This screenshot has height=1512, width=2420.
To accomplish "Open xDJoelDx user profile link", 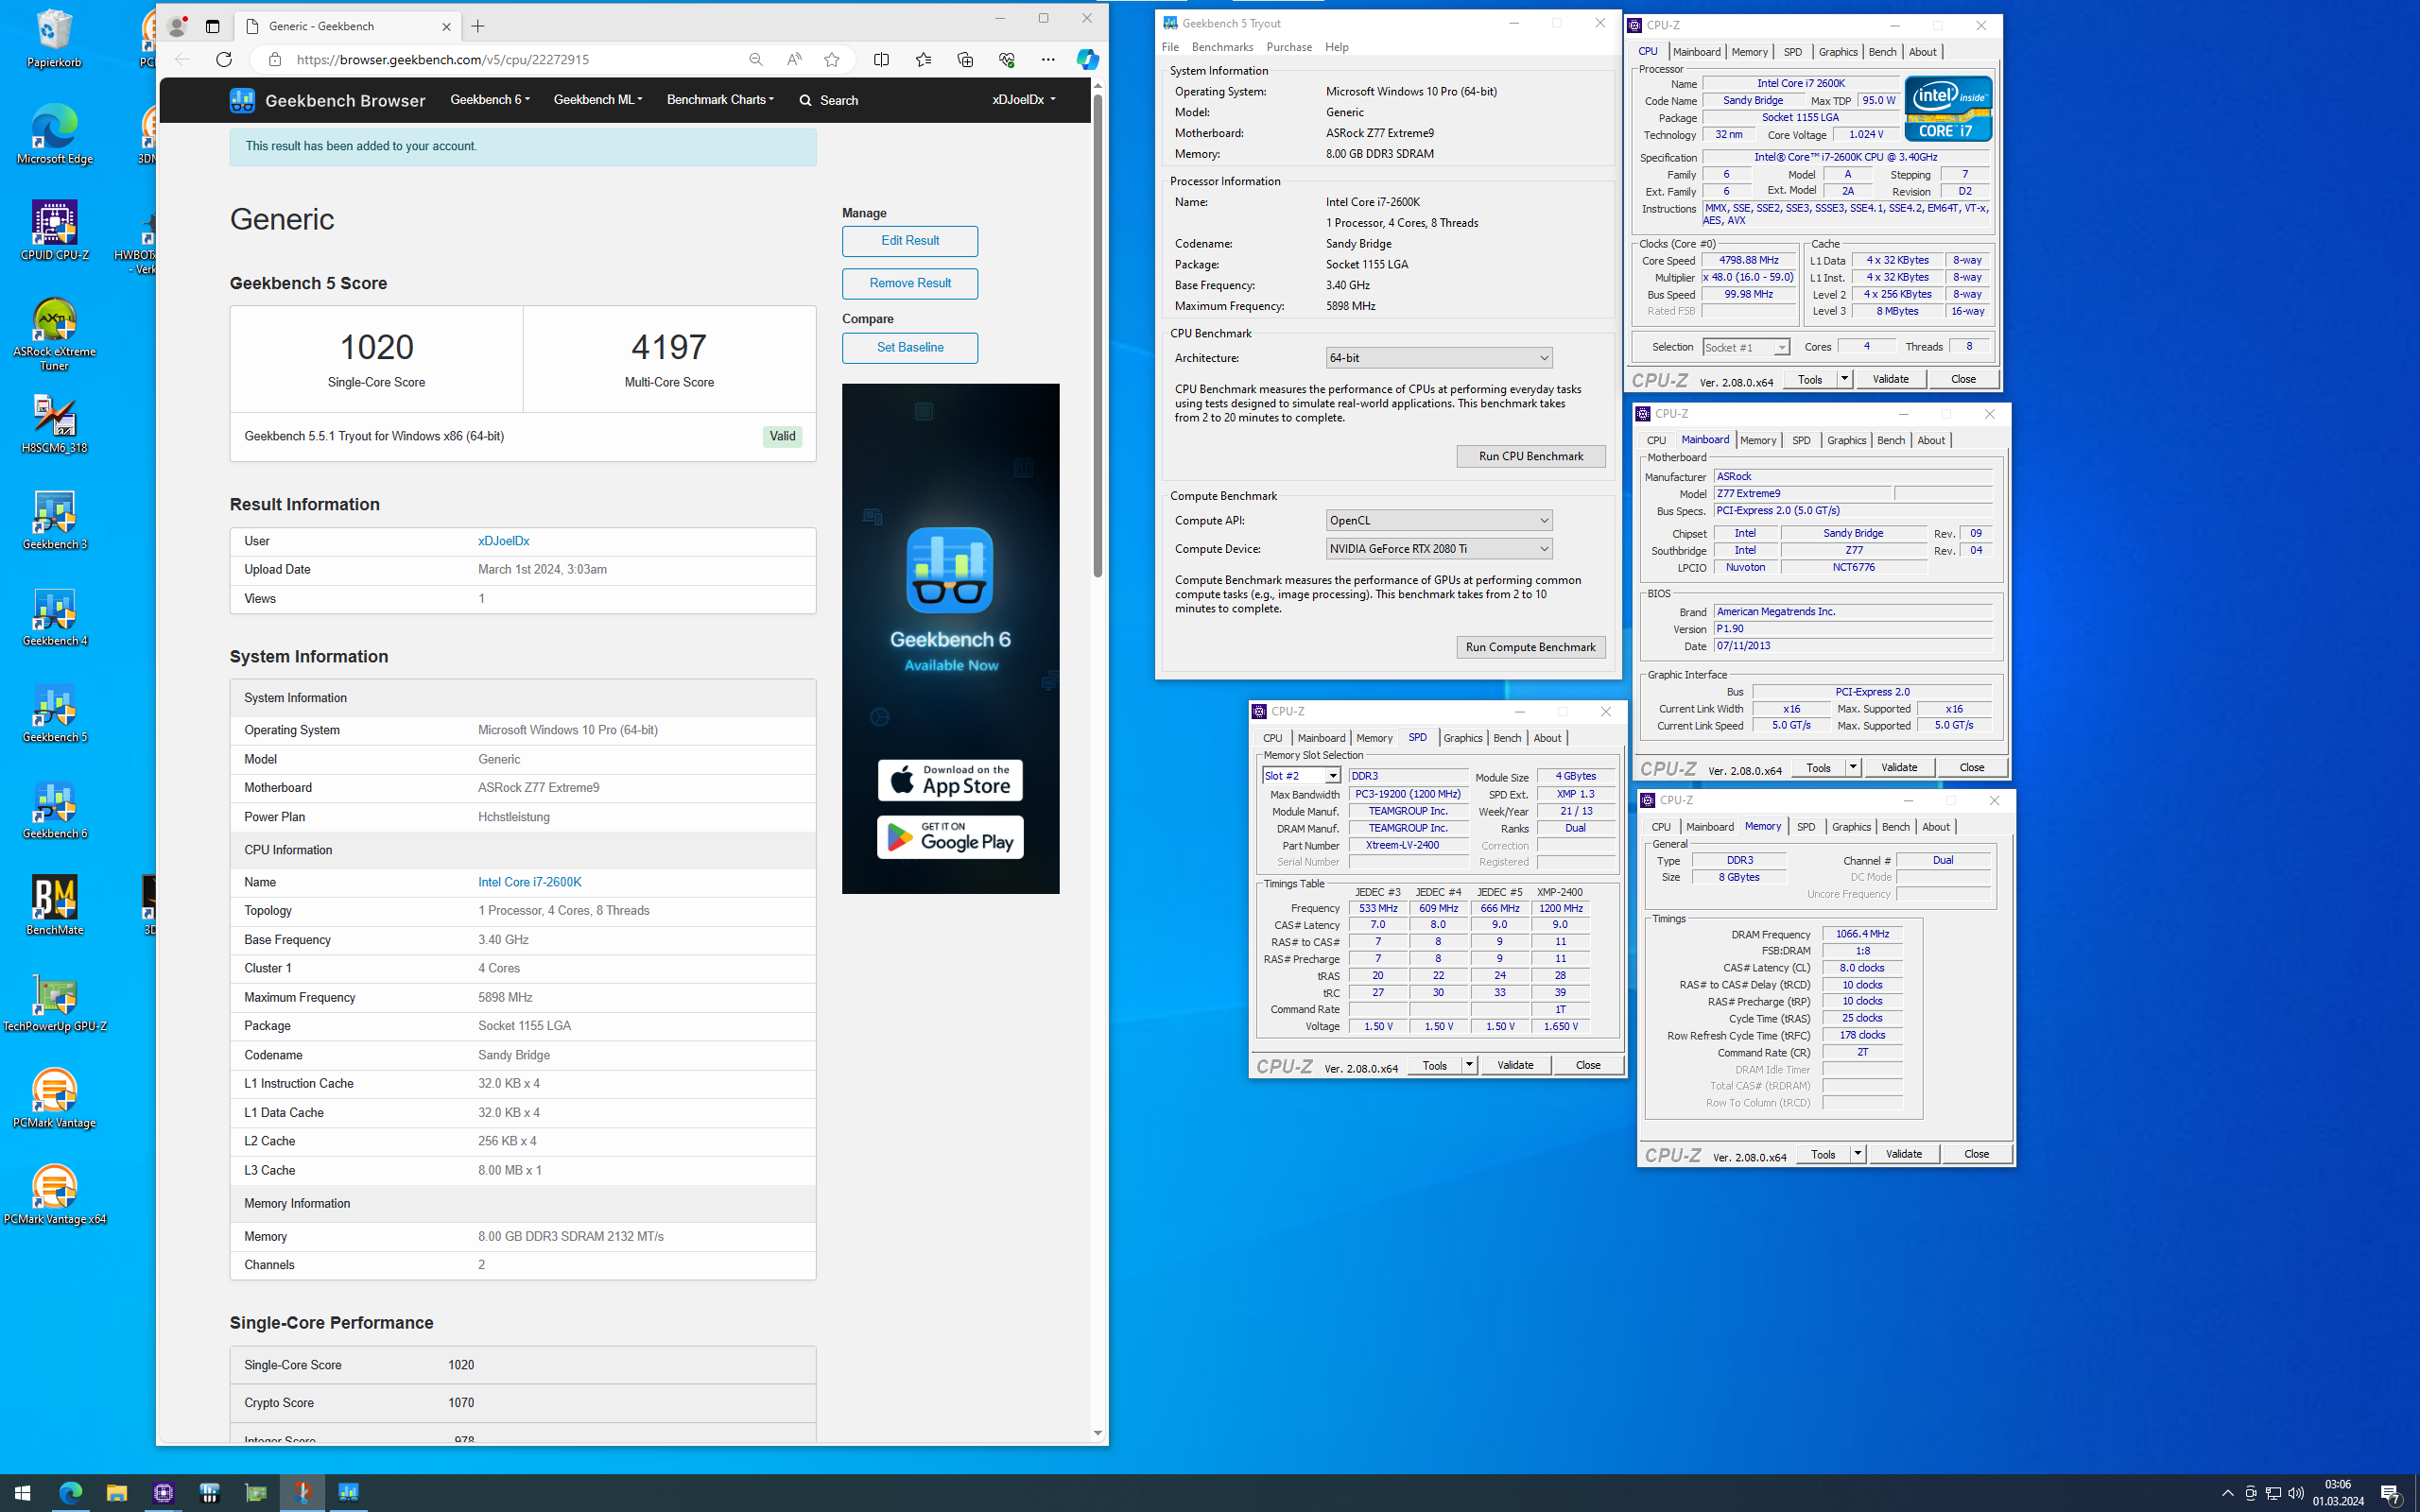I will click(x=503, y=541).
